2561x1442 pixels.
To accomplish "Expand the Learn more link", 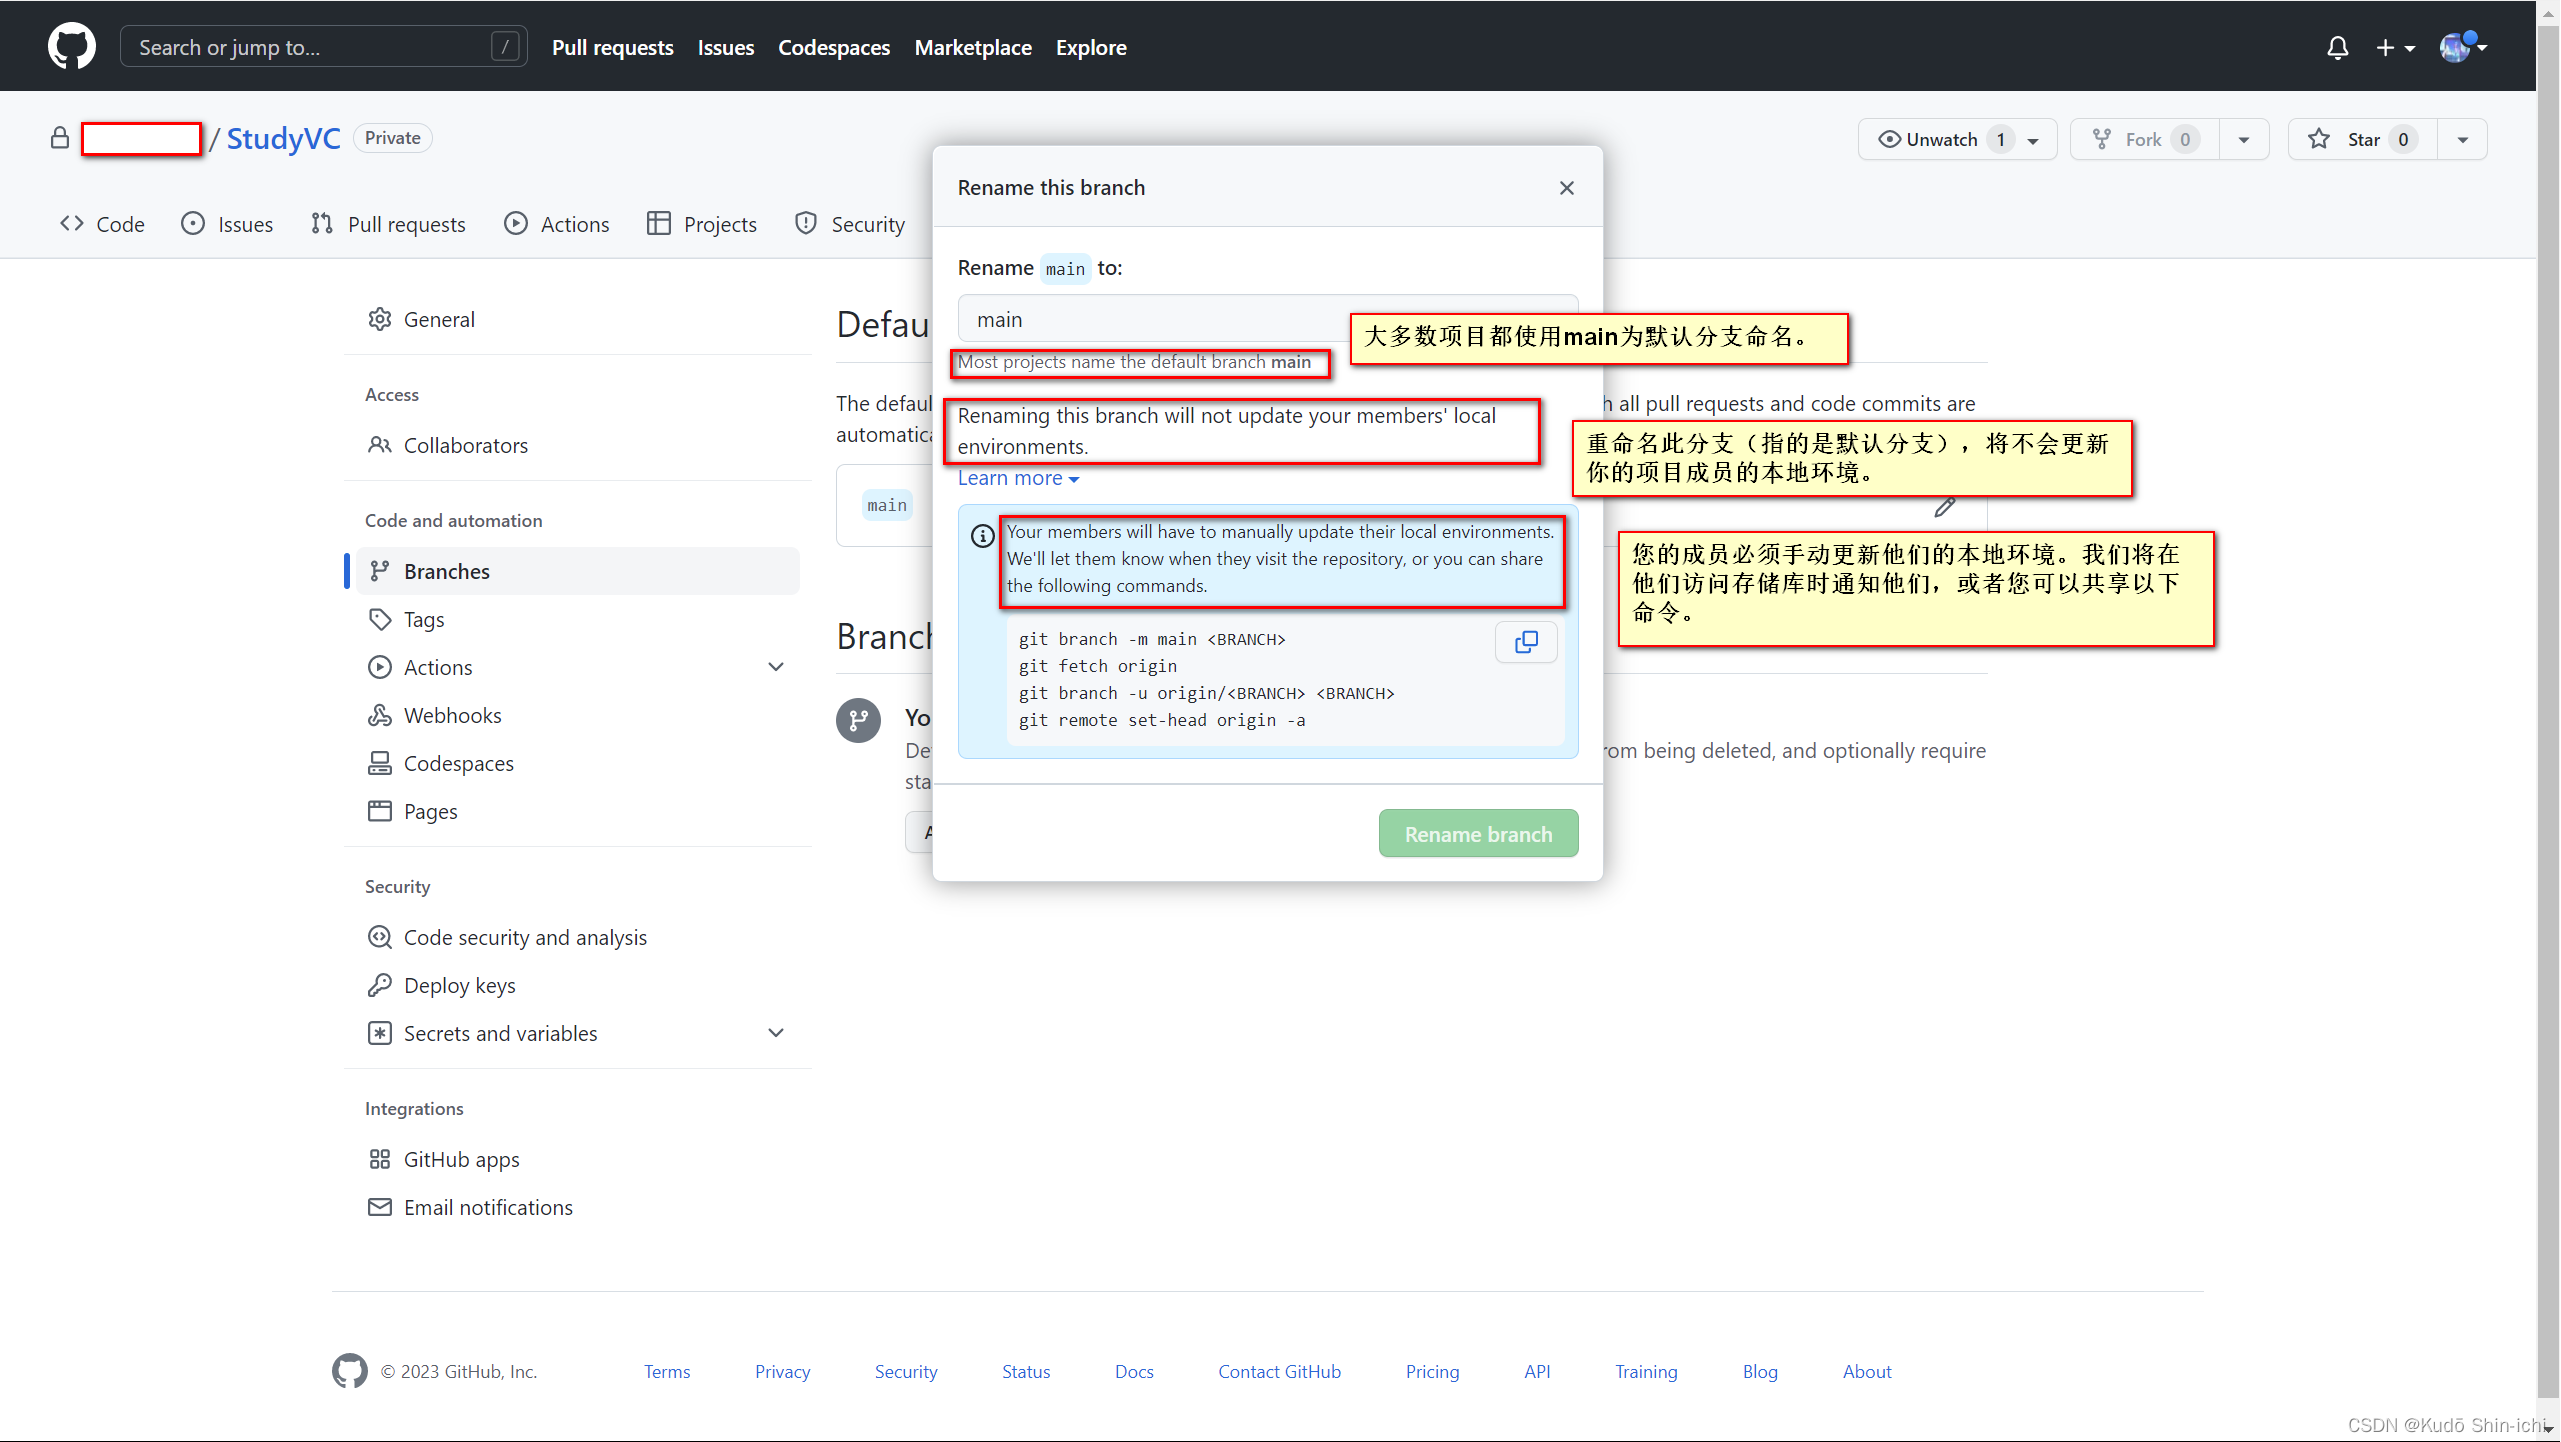I will 1018,478.
